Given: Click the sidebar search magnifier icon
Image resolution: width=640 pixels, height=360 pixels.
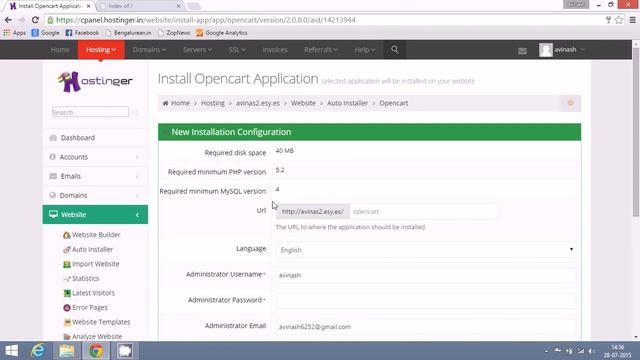Looking at the screenshot, I should tap(136, 112).
